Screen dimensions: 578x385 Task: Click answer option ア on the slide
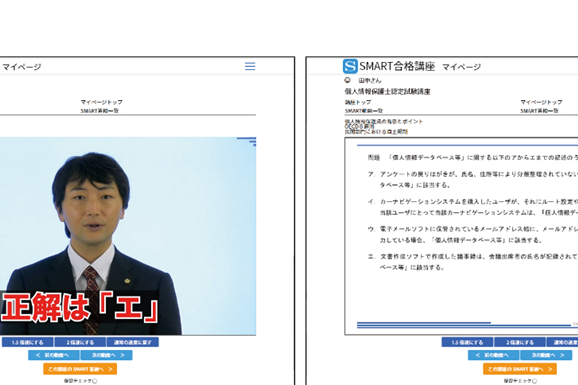point(473,179)
